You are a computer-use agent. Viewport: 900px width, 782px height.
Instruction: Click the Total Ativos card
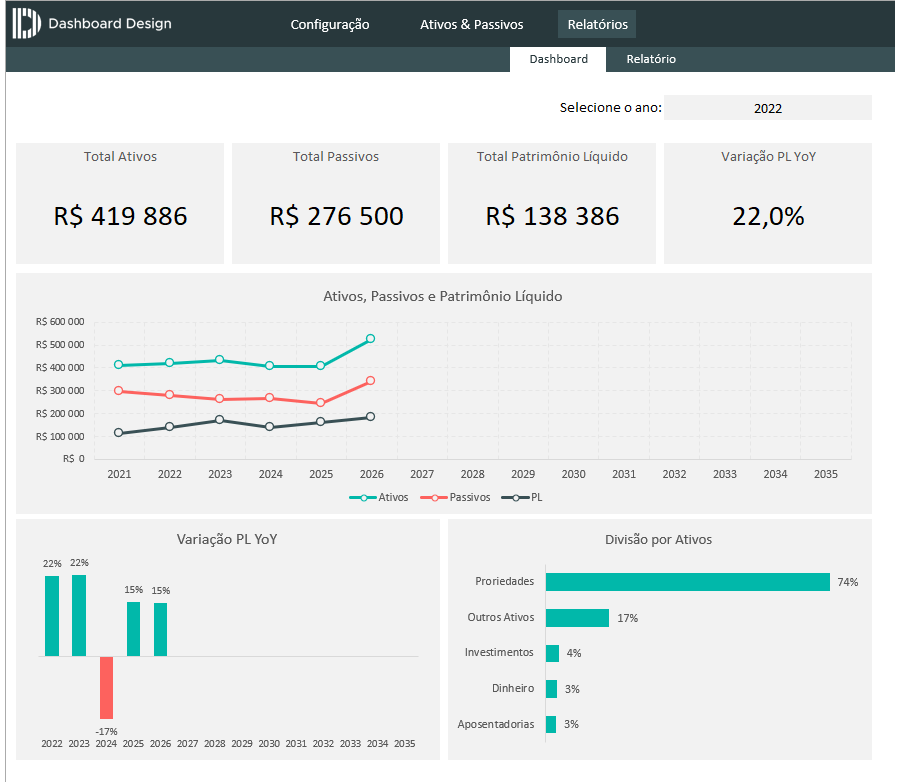click(120, 203)
